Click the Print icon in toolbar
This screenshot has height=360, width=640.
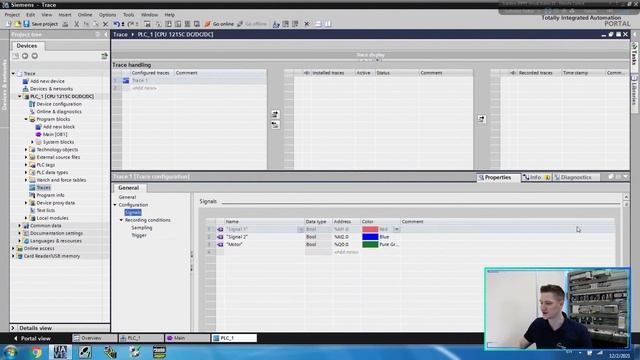tap(65, 24)
